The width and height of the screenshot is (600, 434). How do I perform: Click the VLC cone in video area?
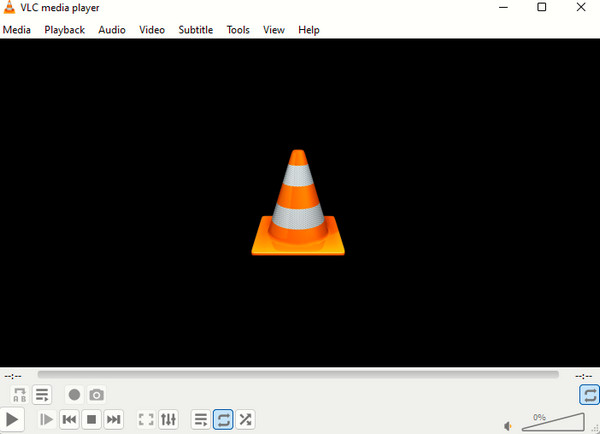click(298, 202)
